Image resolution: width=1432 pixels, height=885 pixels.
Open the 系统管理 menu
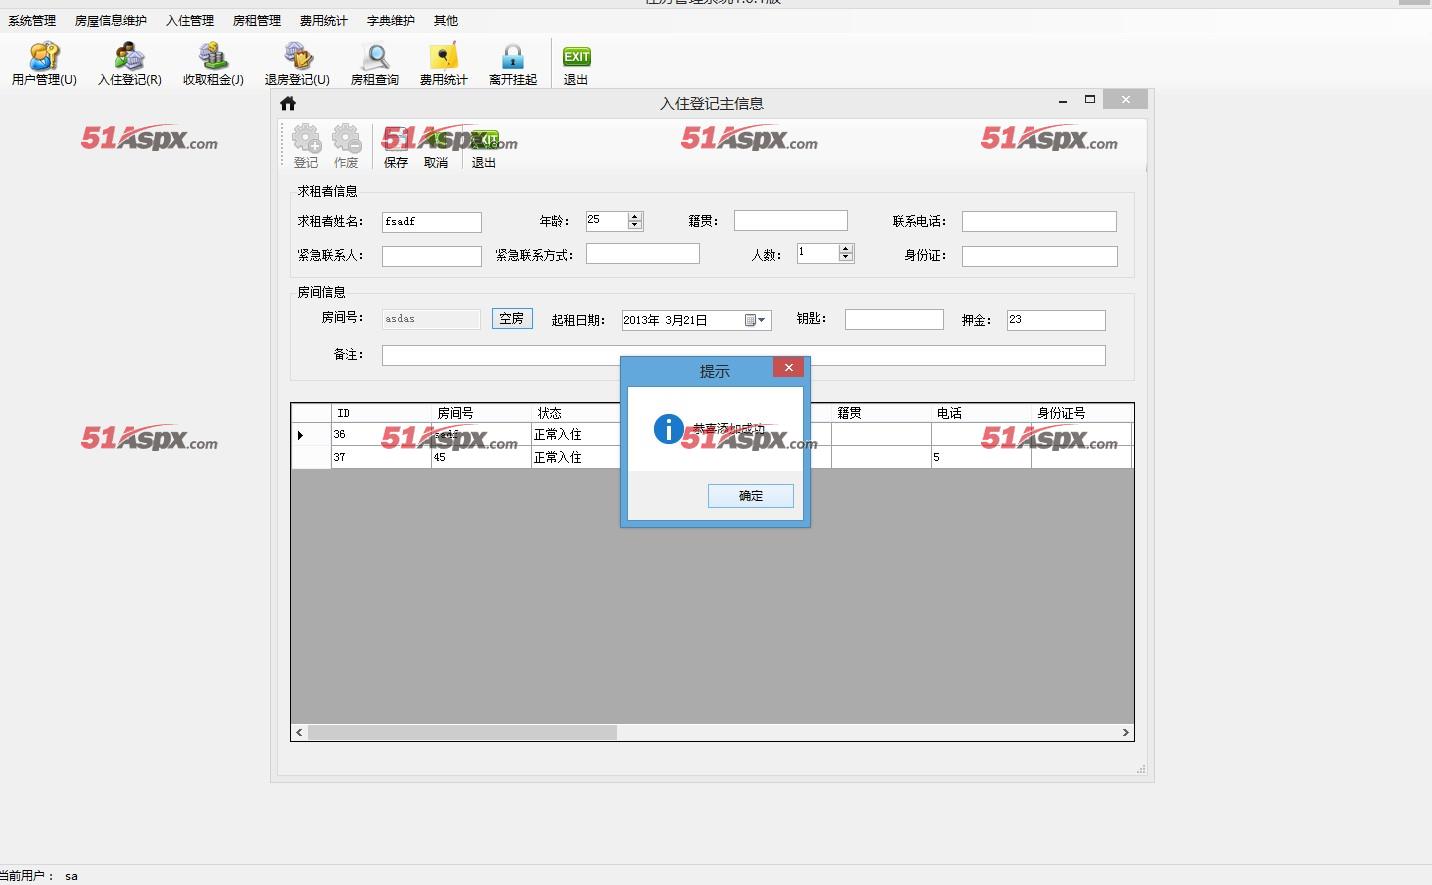point(32,20)
